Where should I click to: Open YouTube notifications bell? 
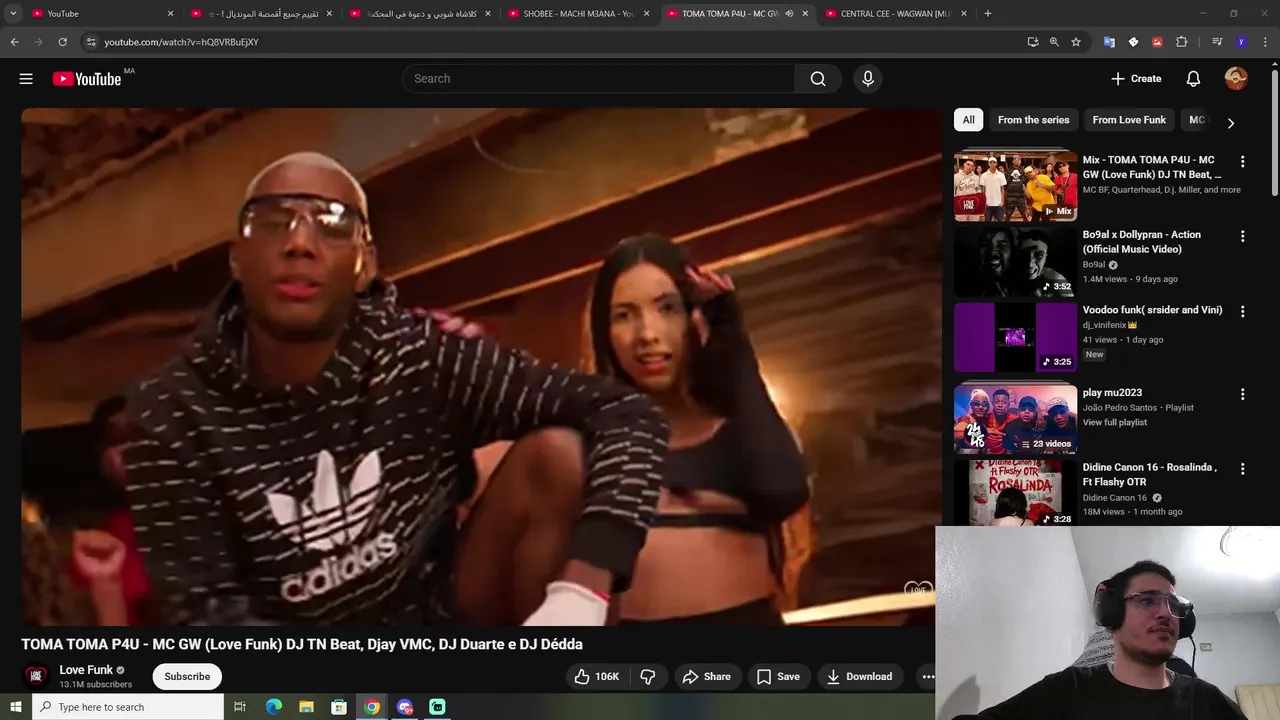click(x=1193, y=79)
